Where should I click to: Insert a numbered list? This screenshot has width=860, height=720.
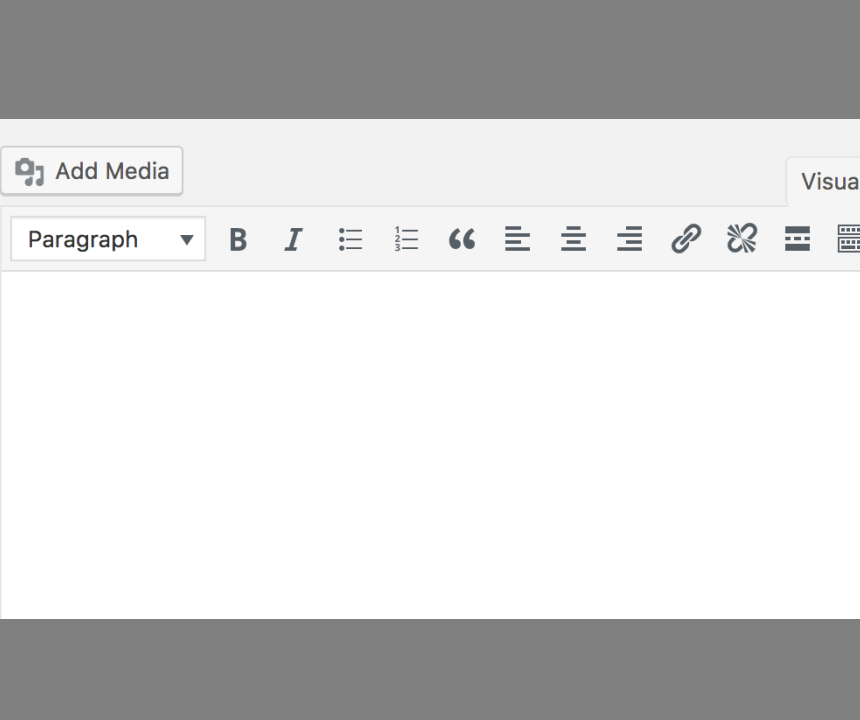tap(405, 239)
